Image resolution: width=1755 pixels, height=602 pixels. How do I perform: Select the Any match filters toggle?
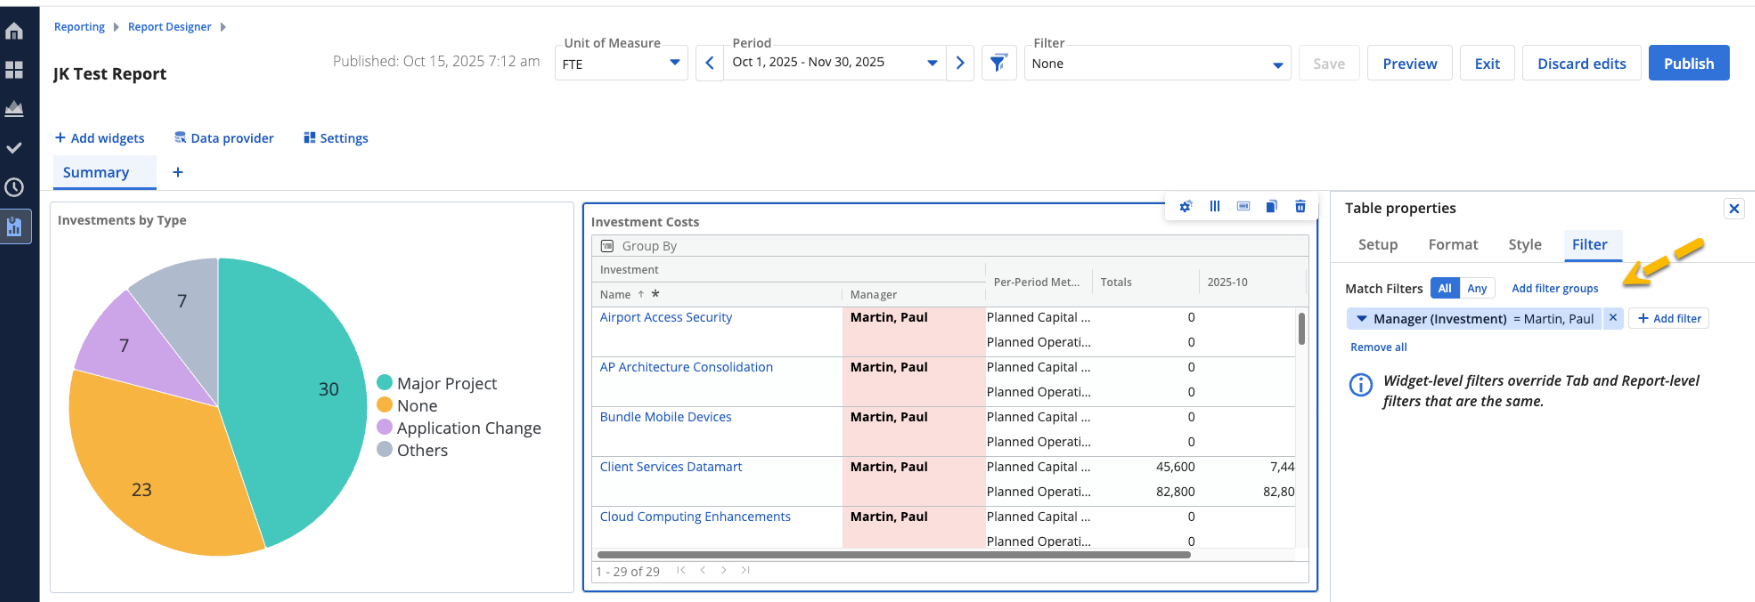pos(1477,288)
